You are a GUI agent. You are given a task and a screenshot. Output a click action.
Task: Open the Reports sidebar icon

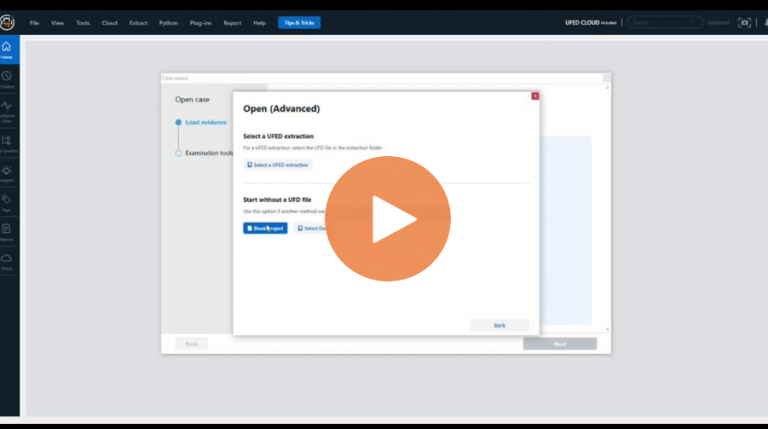[x=7, y=232]
